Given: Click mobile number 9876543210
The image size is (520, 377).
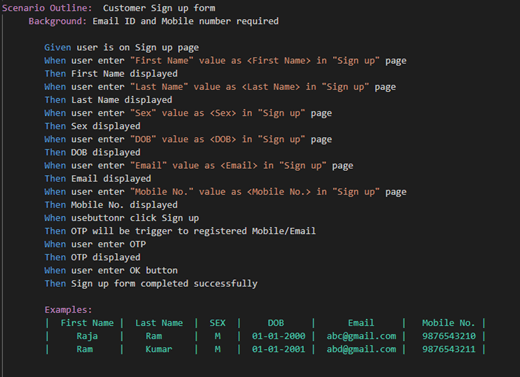Looking at the screenshot, I should (x=449, y=336).
